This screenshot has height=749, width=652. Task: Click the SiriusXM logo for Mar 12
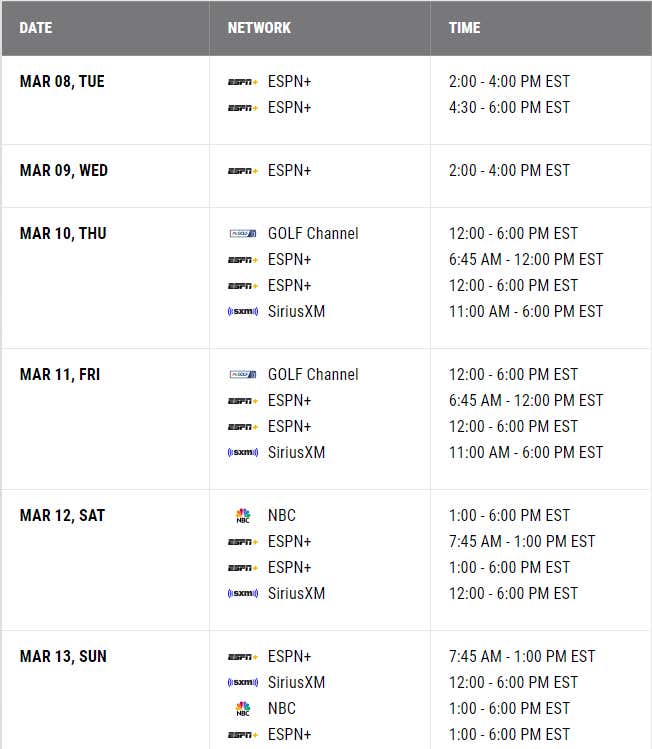point(243,593)
